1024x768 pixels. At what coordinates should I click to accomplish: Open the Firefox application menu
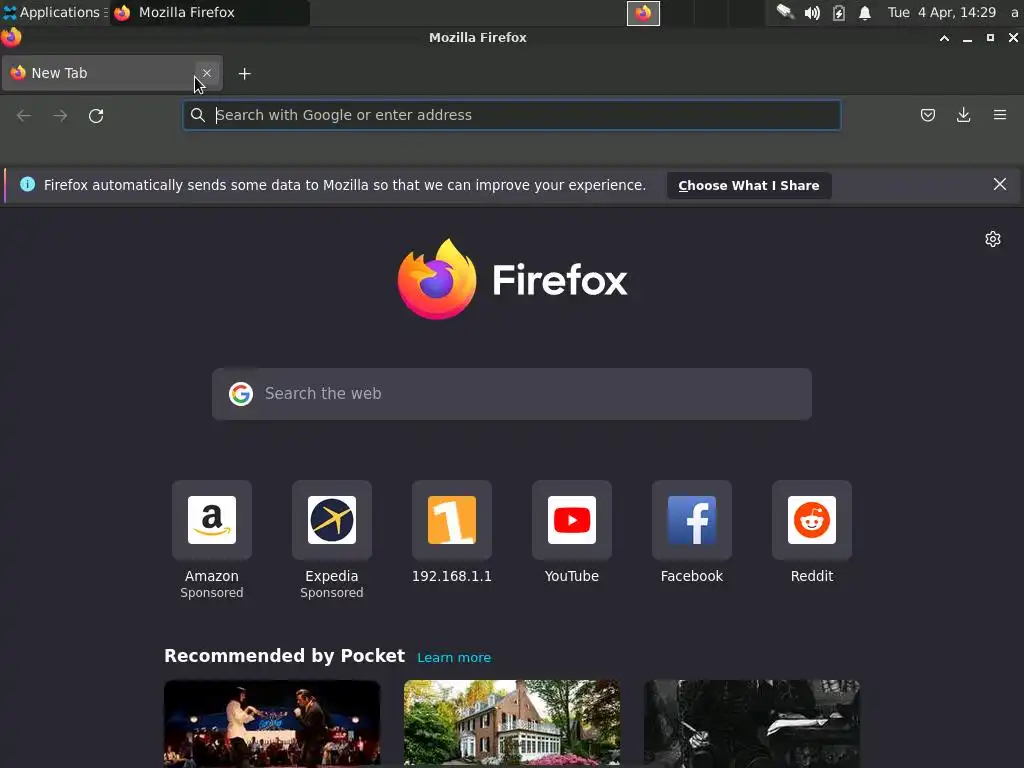pyautogui.click(x=1000, y=115)
